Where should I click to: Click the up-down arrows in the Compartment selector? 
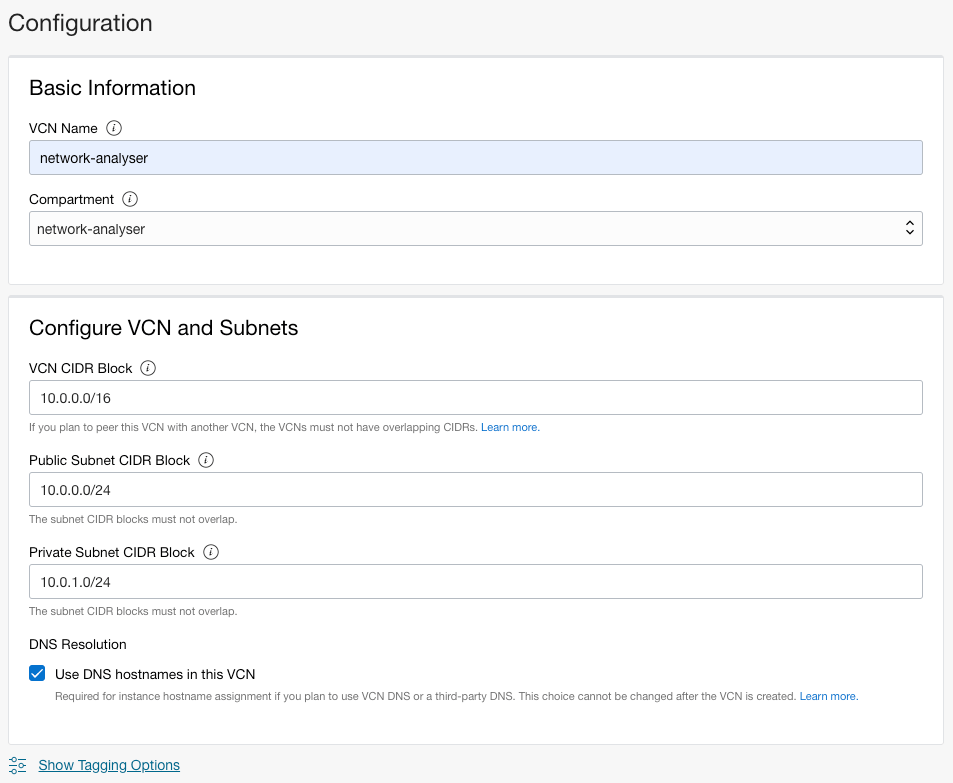pos(909,229)
